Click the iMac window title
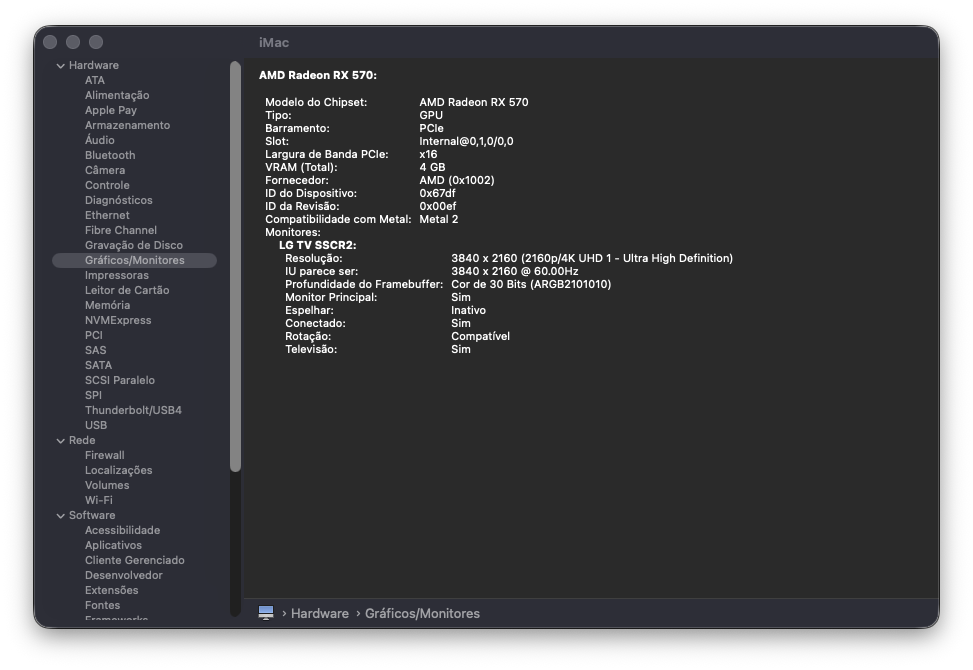Viewport: 973px width, 670px height. [274, 43]
